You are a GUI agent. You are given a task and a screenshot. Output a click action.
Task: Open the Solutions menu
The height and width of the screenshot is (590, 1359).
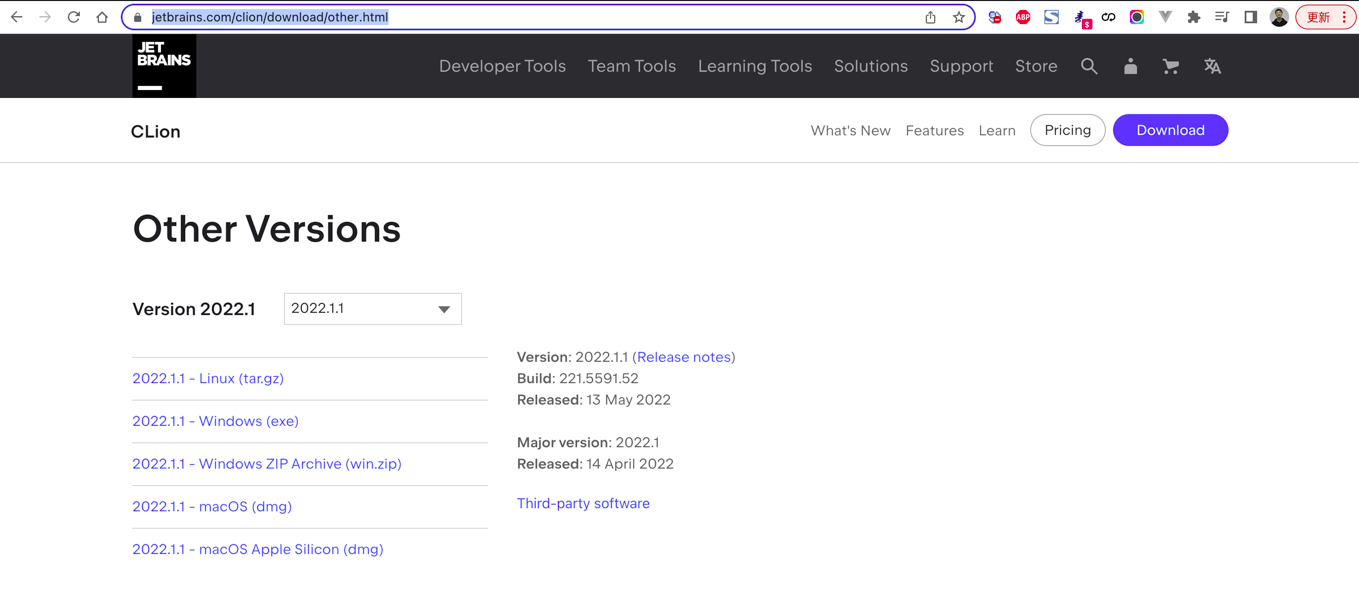pyautogui.click(x=871, y=66)
